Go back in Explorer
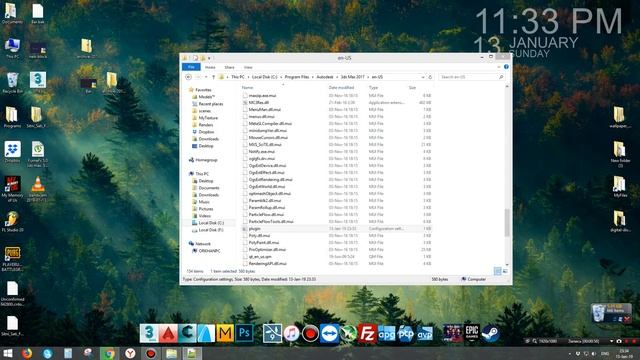This screenshot has width=640, height=360. point(188,77)
